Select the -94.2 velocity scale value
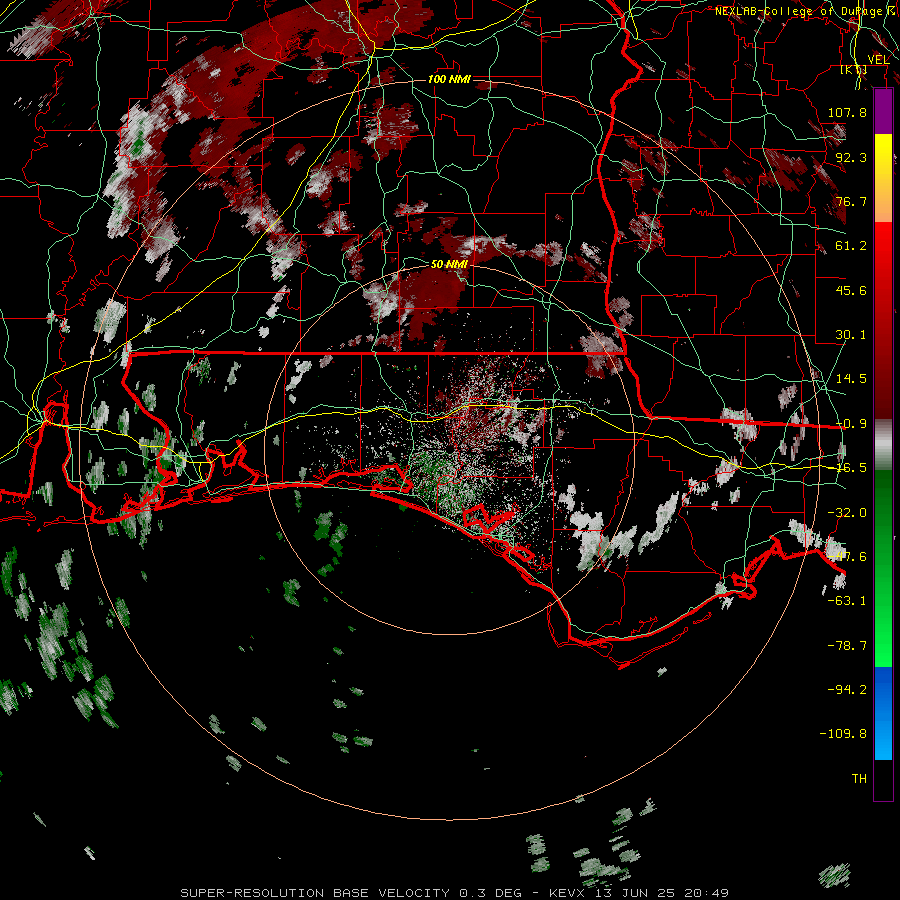The width and height of the screenshot is (900, 900). coord(847,690)
